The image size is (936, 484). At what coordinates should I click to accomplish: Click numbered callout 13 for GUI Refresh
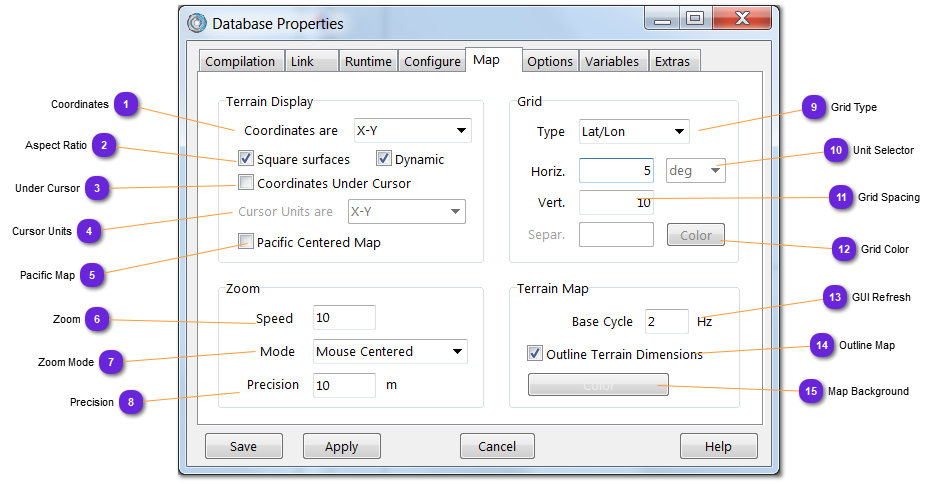click(x=834, y=297)
